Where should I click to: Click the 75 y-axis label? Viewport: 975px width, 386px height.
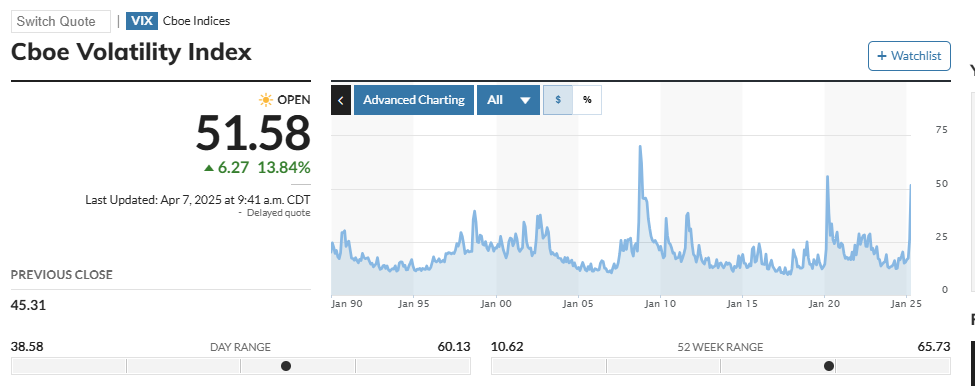click(941, 130)
